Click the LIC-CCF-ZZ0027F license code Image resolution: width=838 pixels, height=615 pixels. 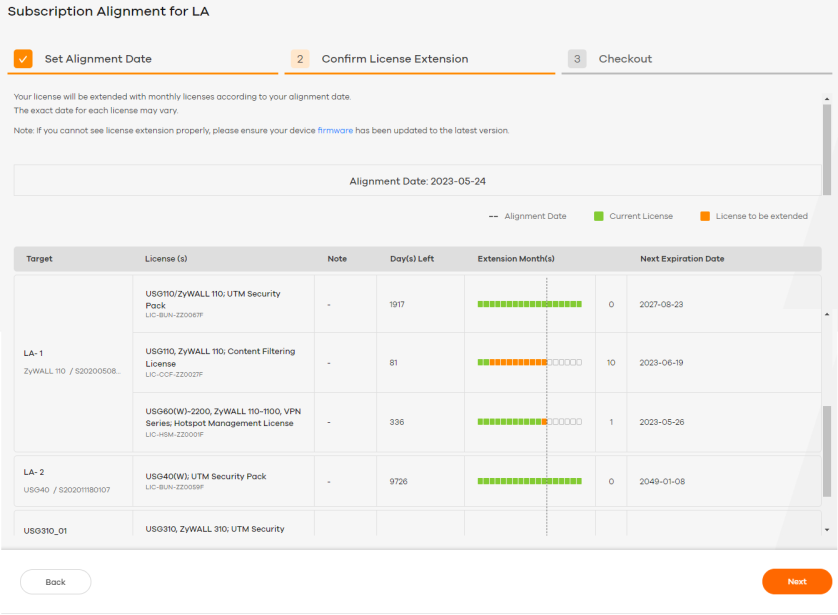point(174,375)
